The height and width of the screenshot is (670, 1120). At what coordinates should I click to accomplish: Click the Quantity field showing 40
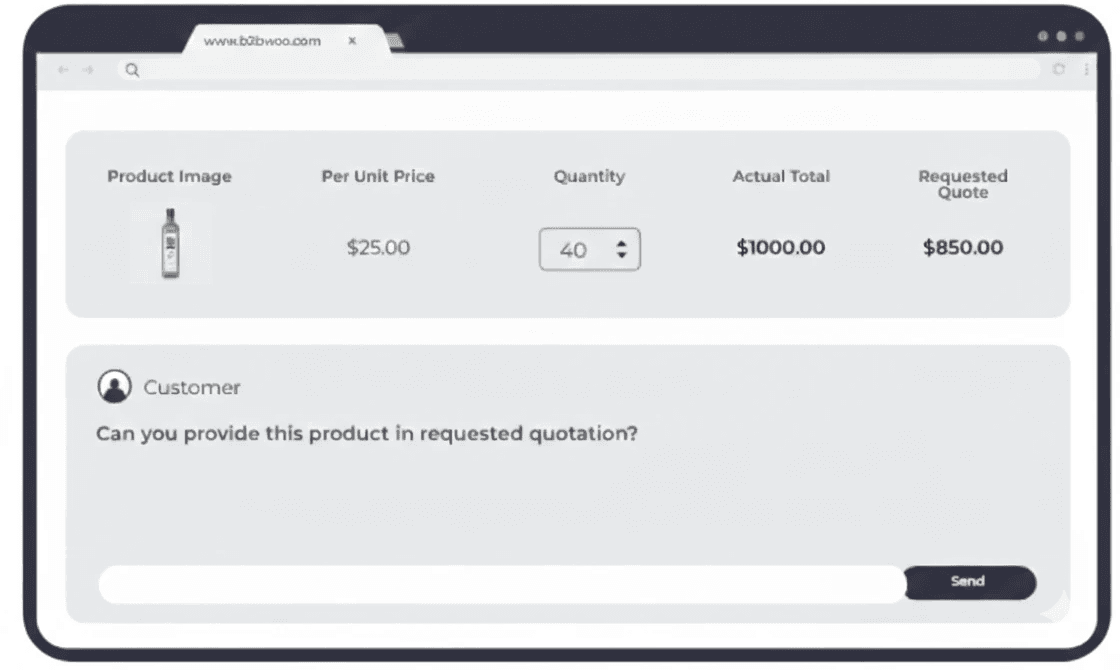coord(574,250)
